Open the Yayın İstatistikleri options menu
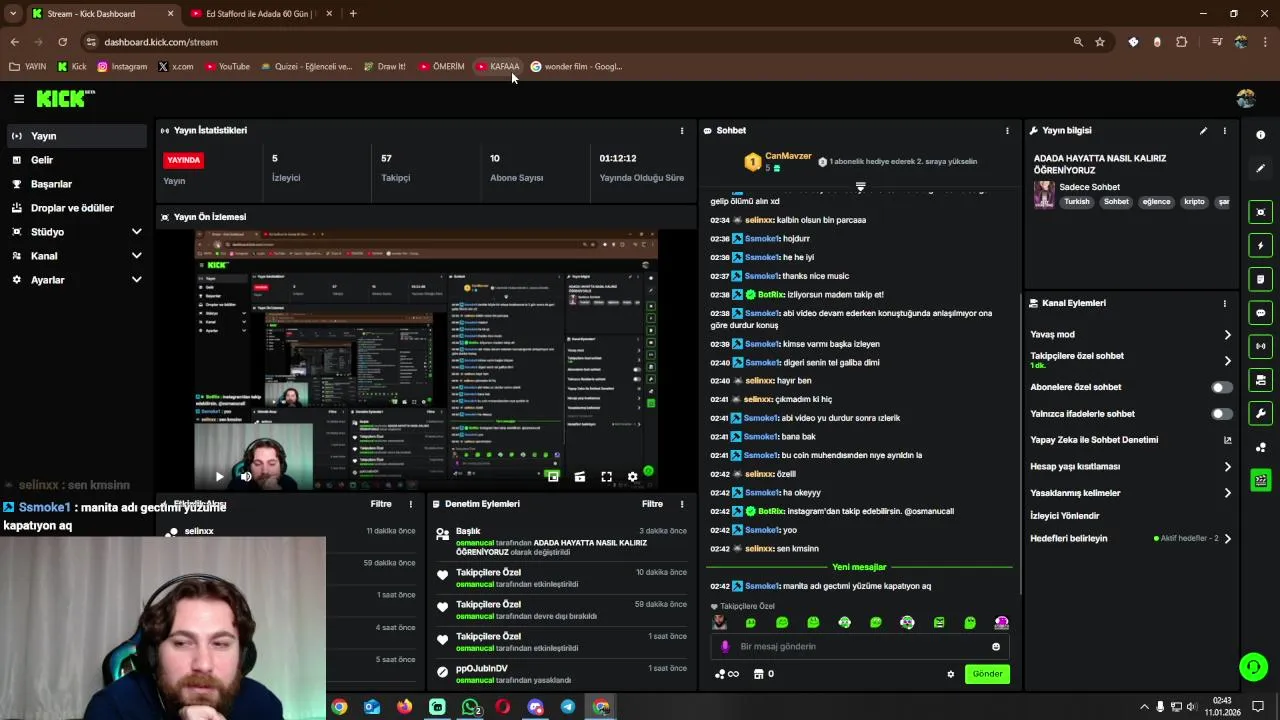Viewport: 1280px width, 720px height. (682, 131)
